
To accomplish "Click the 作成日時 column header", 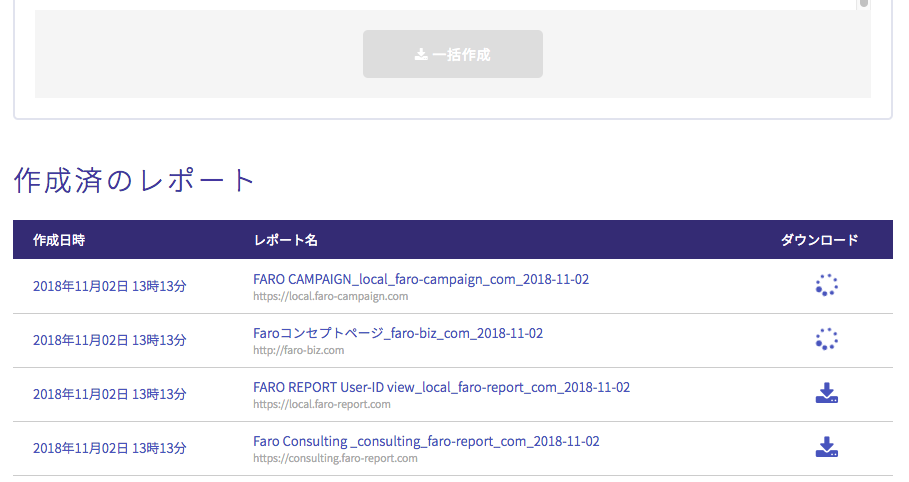I will coord(59,240).
